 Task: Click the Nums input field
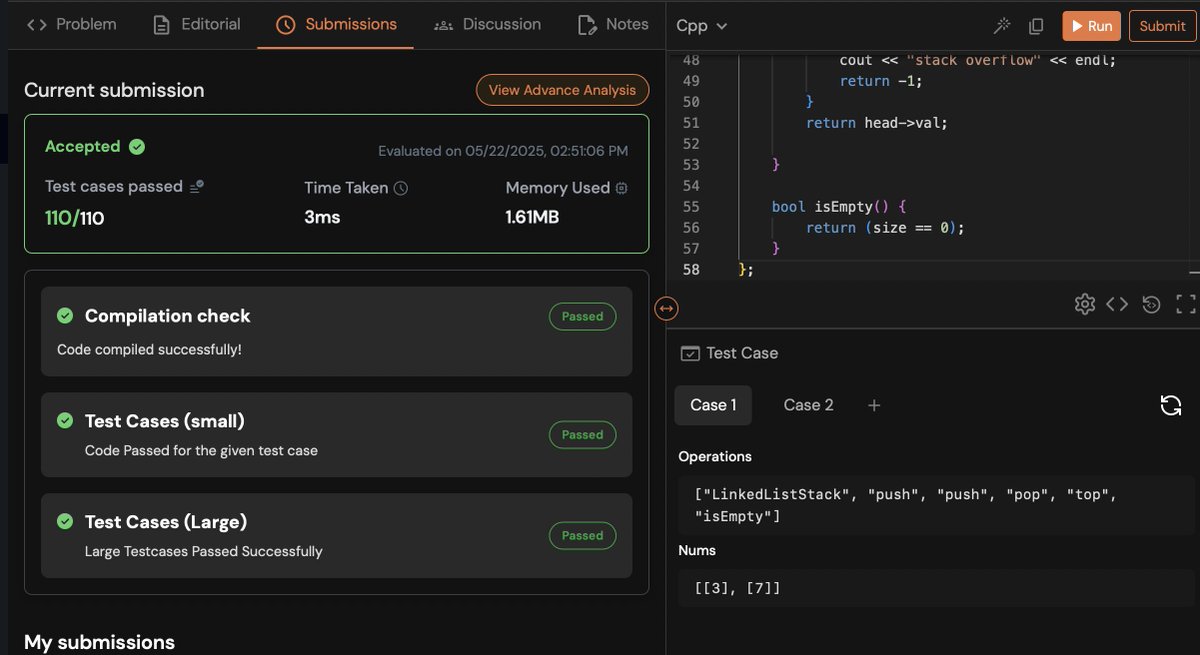point(937,588)
